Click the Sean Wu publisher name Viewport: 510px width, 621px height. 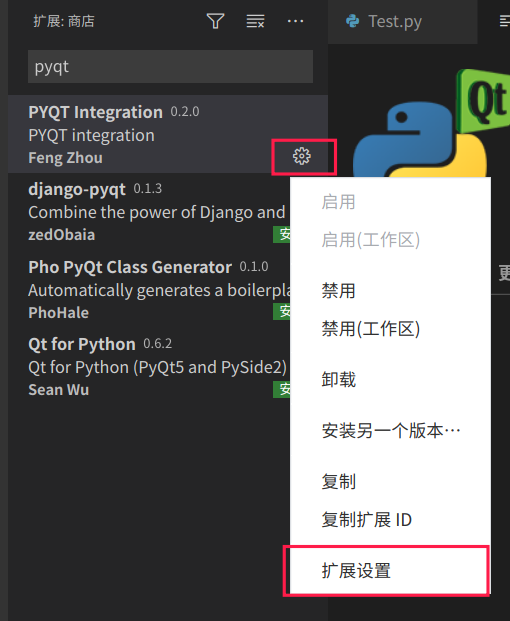point(58,390)
